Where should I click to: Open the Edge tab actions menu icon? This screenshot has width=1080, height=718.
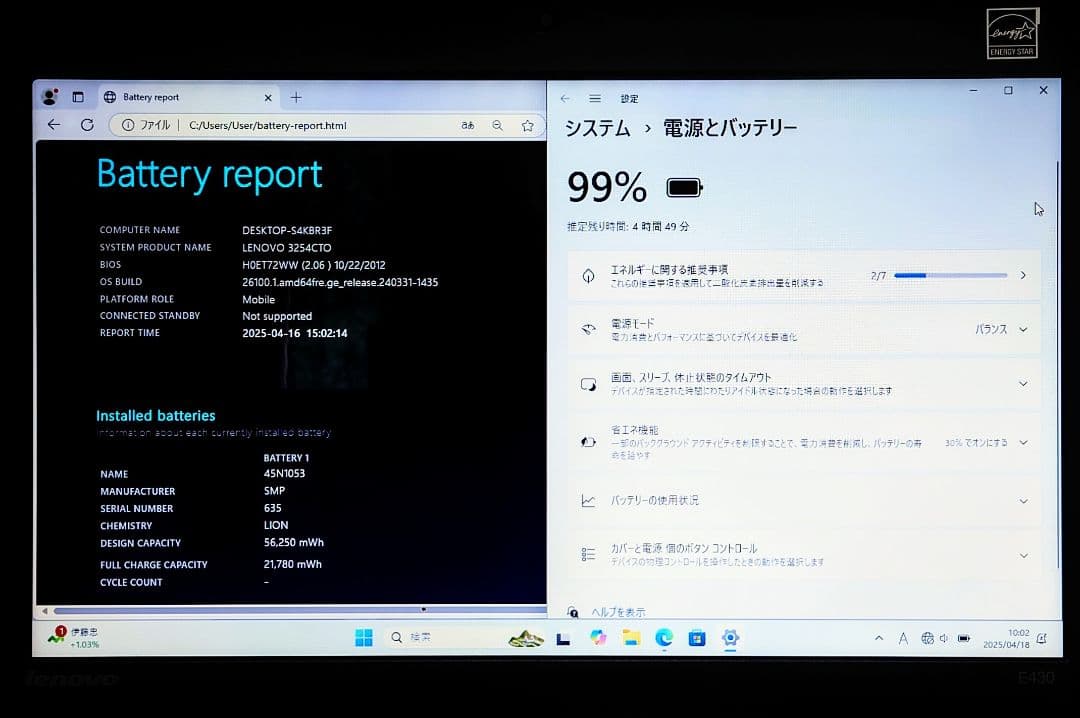[x=78, y=97]
